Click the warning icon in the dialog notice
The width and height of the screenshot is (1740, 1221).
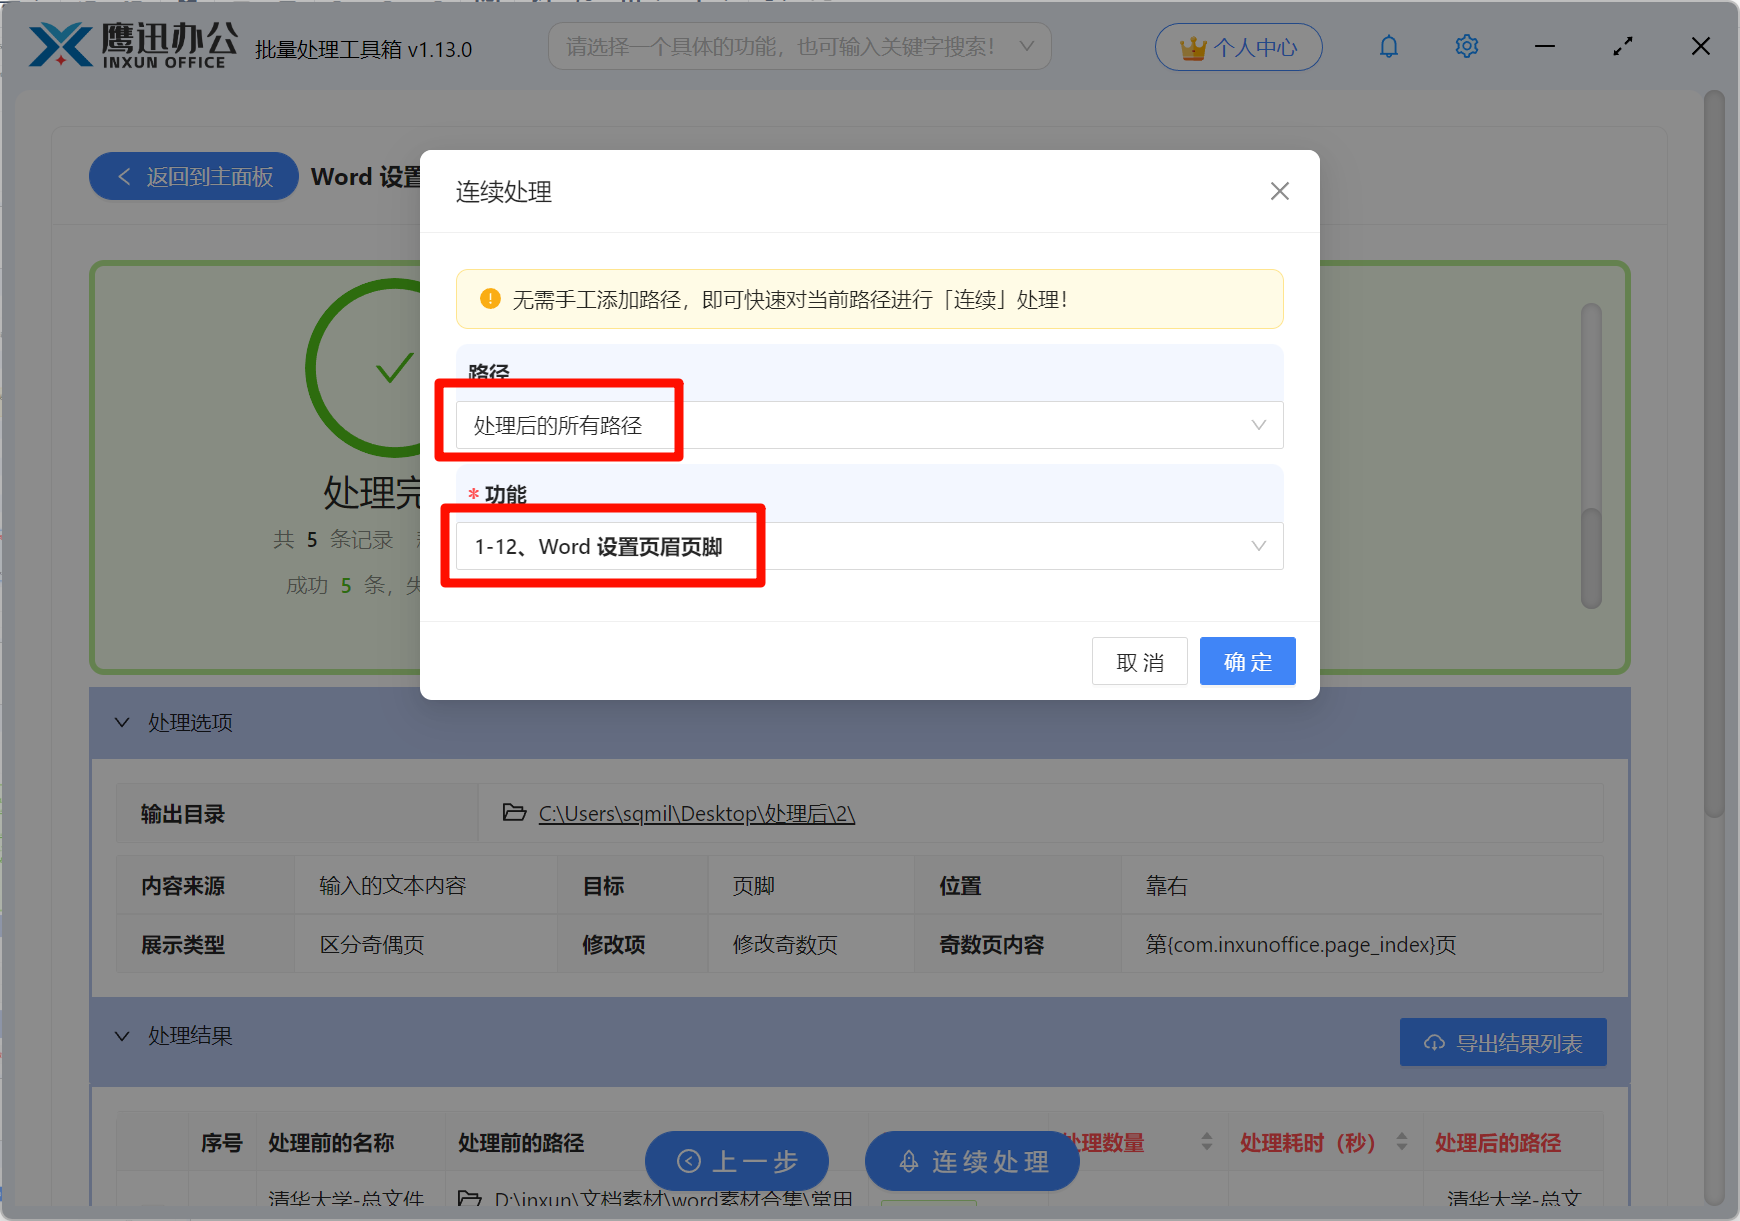tap(489, 298)
